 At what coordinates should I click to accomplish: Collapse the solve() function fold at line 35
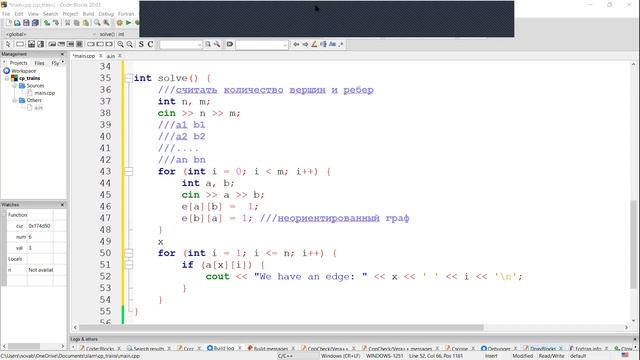(129, 78)
